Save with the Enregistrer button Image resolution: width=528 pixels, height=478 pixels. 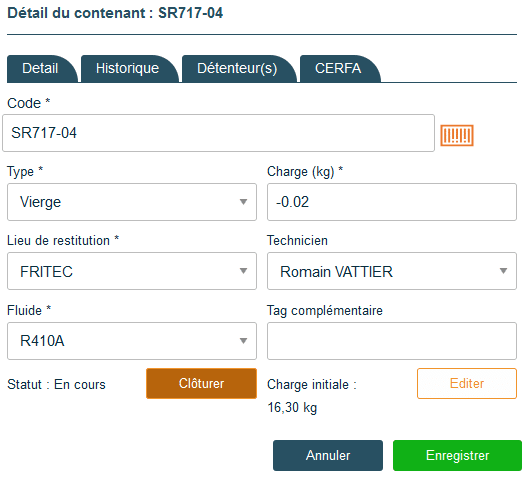coord(457,455)
